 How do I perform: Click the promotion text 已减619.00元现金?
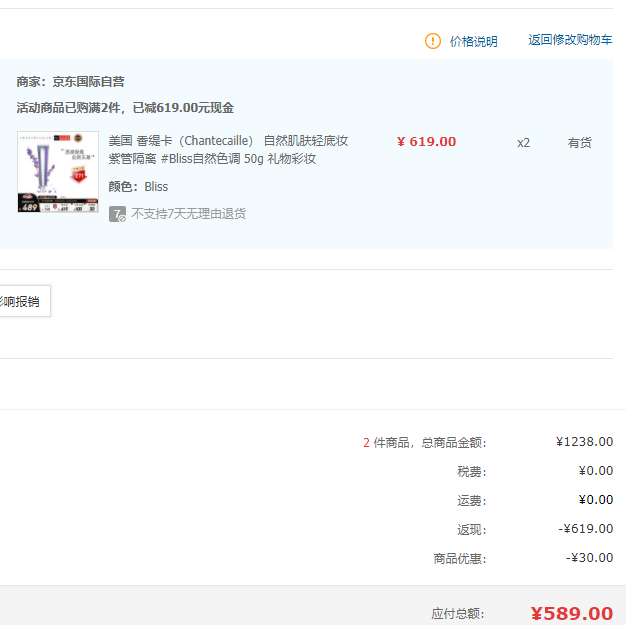point(183,108)
